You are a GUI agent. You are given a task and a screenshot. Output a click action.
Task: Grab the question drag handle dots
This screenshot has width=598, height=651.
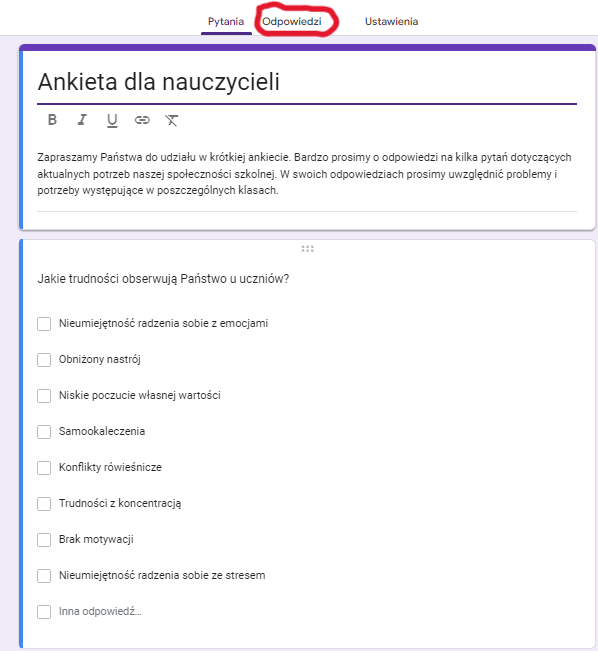click(307, 249)
